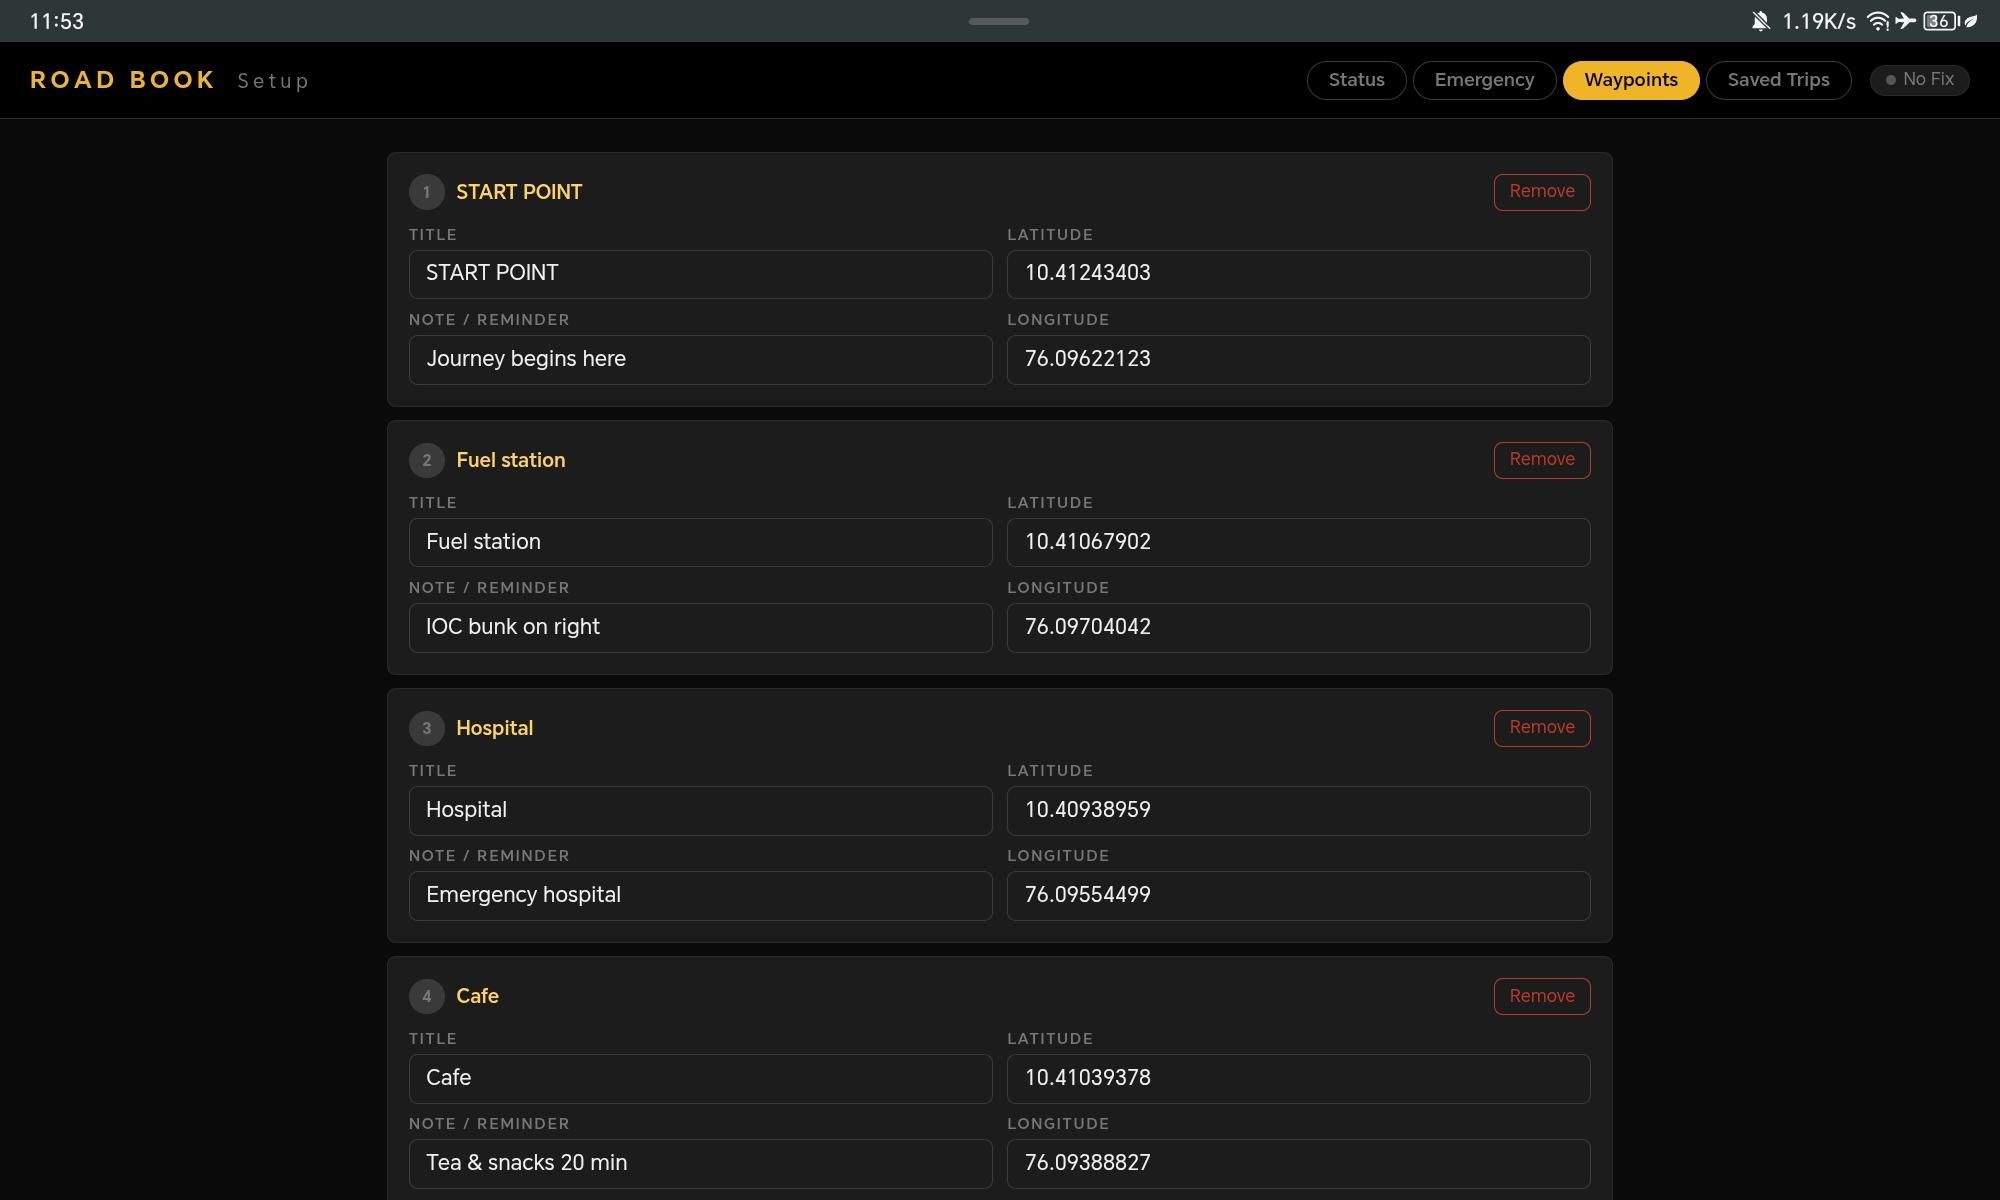Edit the Cafe title field
This screenshot has height=1200, width=2000.
(x=700, y=1078)
